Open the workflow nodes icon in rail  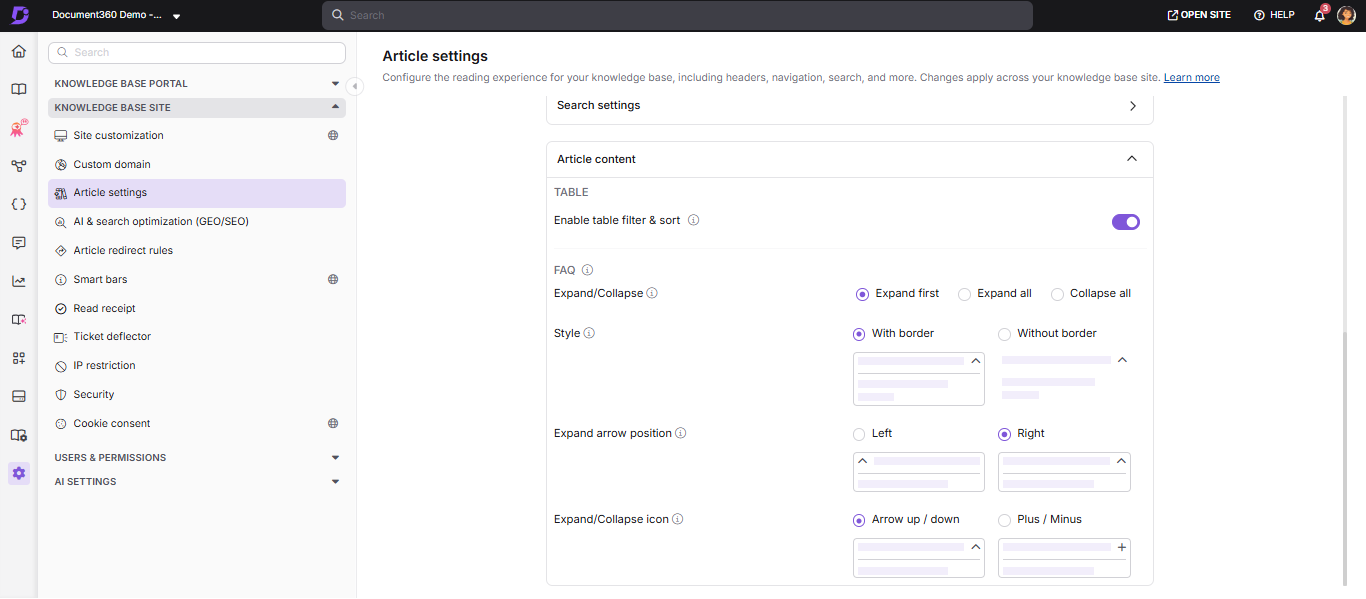(19, 166)
